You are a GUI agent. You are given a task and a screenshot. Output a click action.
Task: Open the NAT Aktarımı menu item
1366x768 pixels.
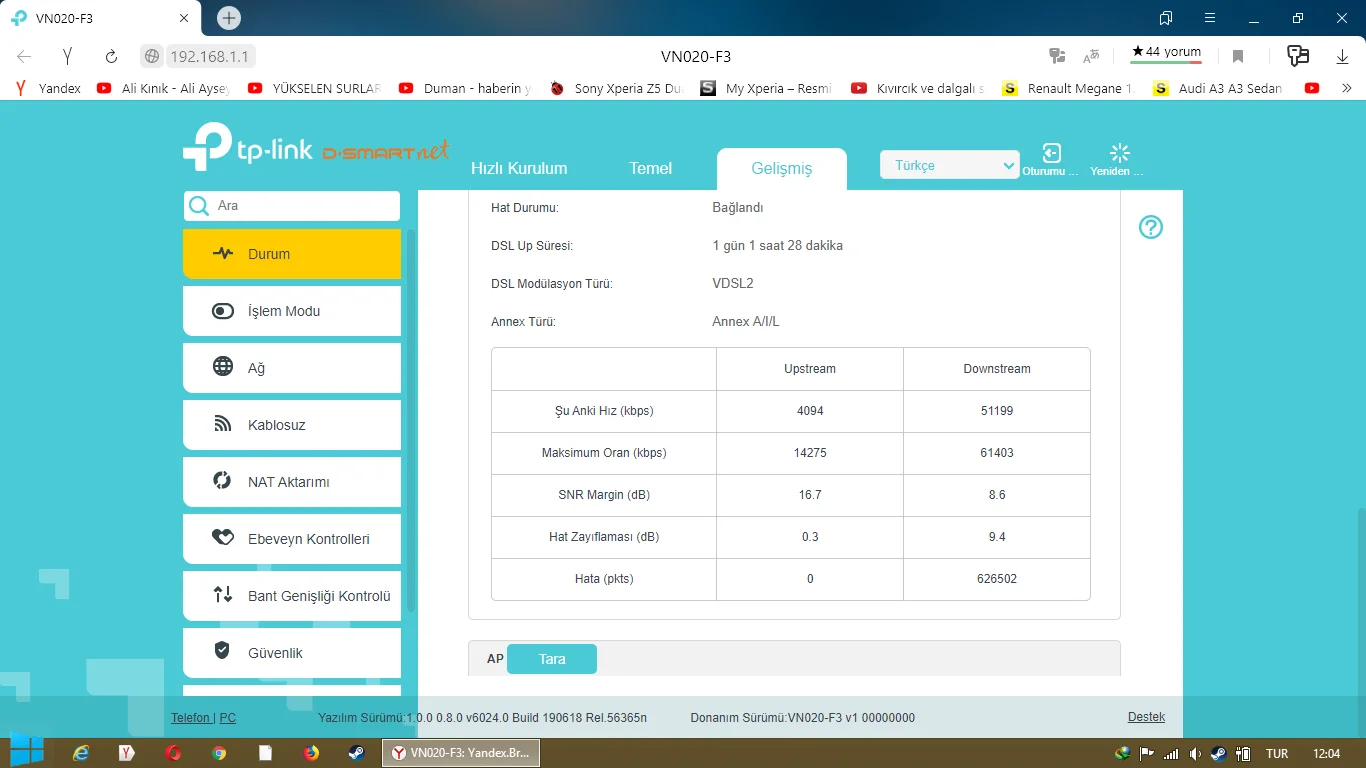[x=292, y=482]
